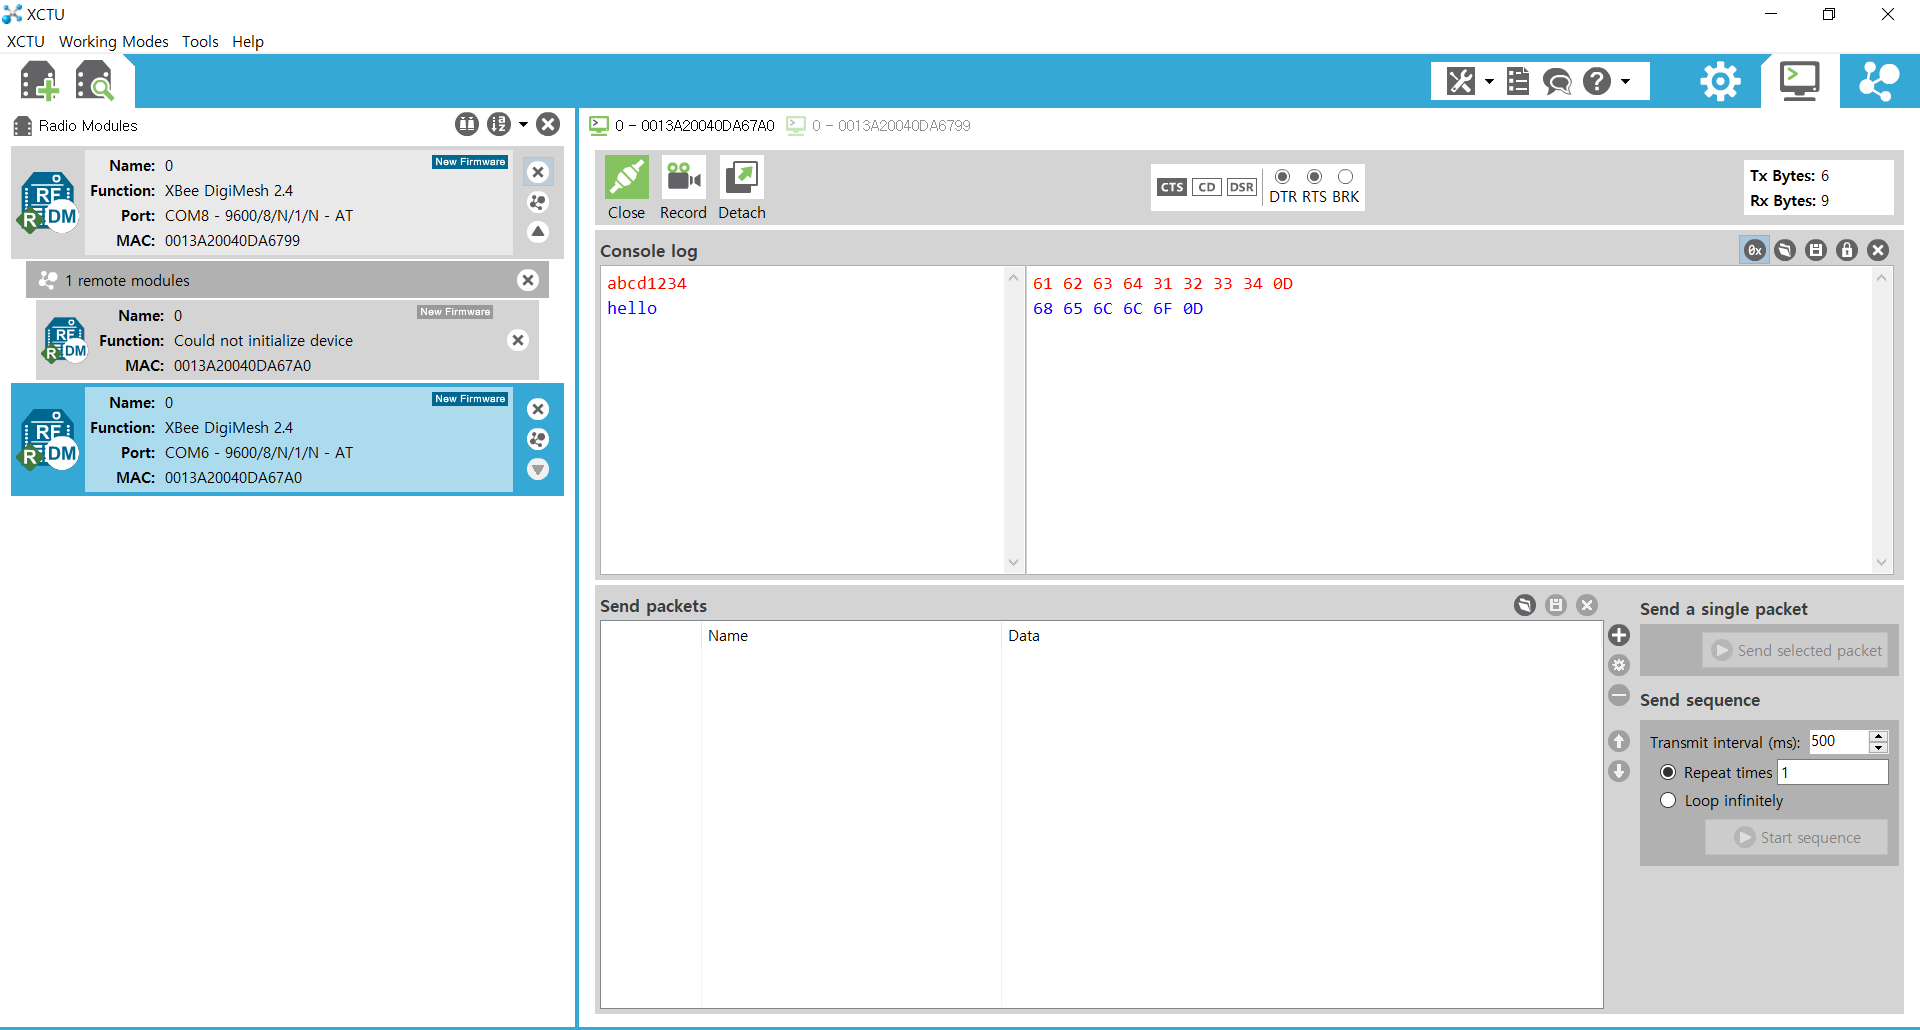Start recording the console session
1920x1030 pixels.
pyautogui.click(x=683, y=188)
